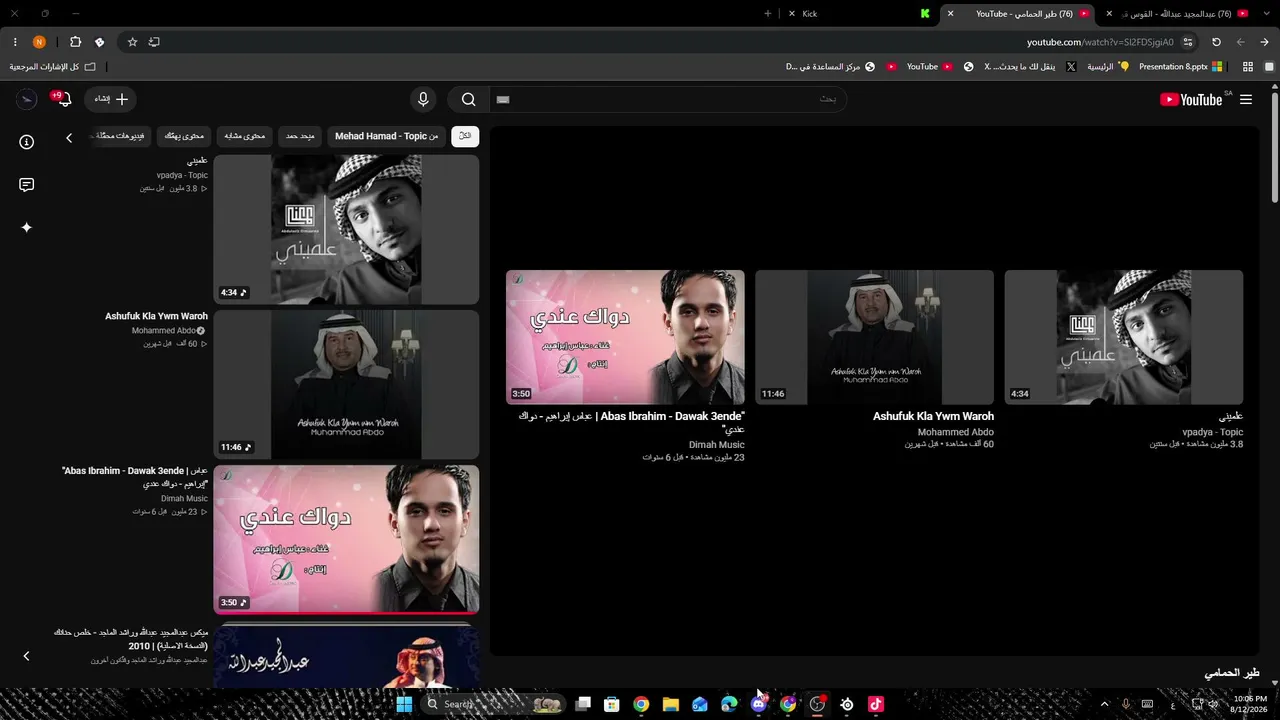This screenshot has width=1280, height=720.
Task: Open site information icon in address bar
Action: (x=1188, y=42)
